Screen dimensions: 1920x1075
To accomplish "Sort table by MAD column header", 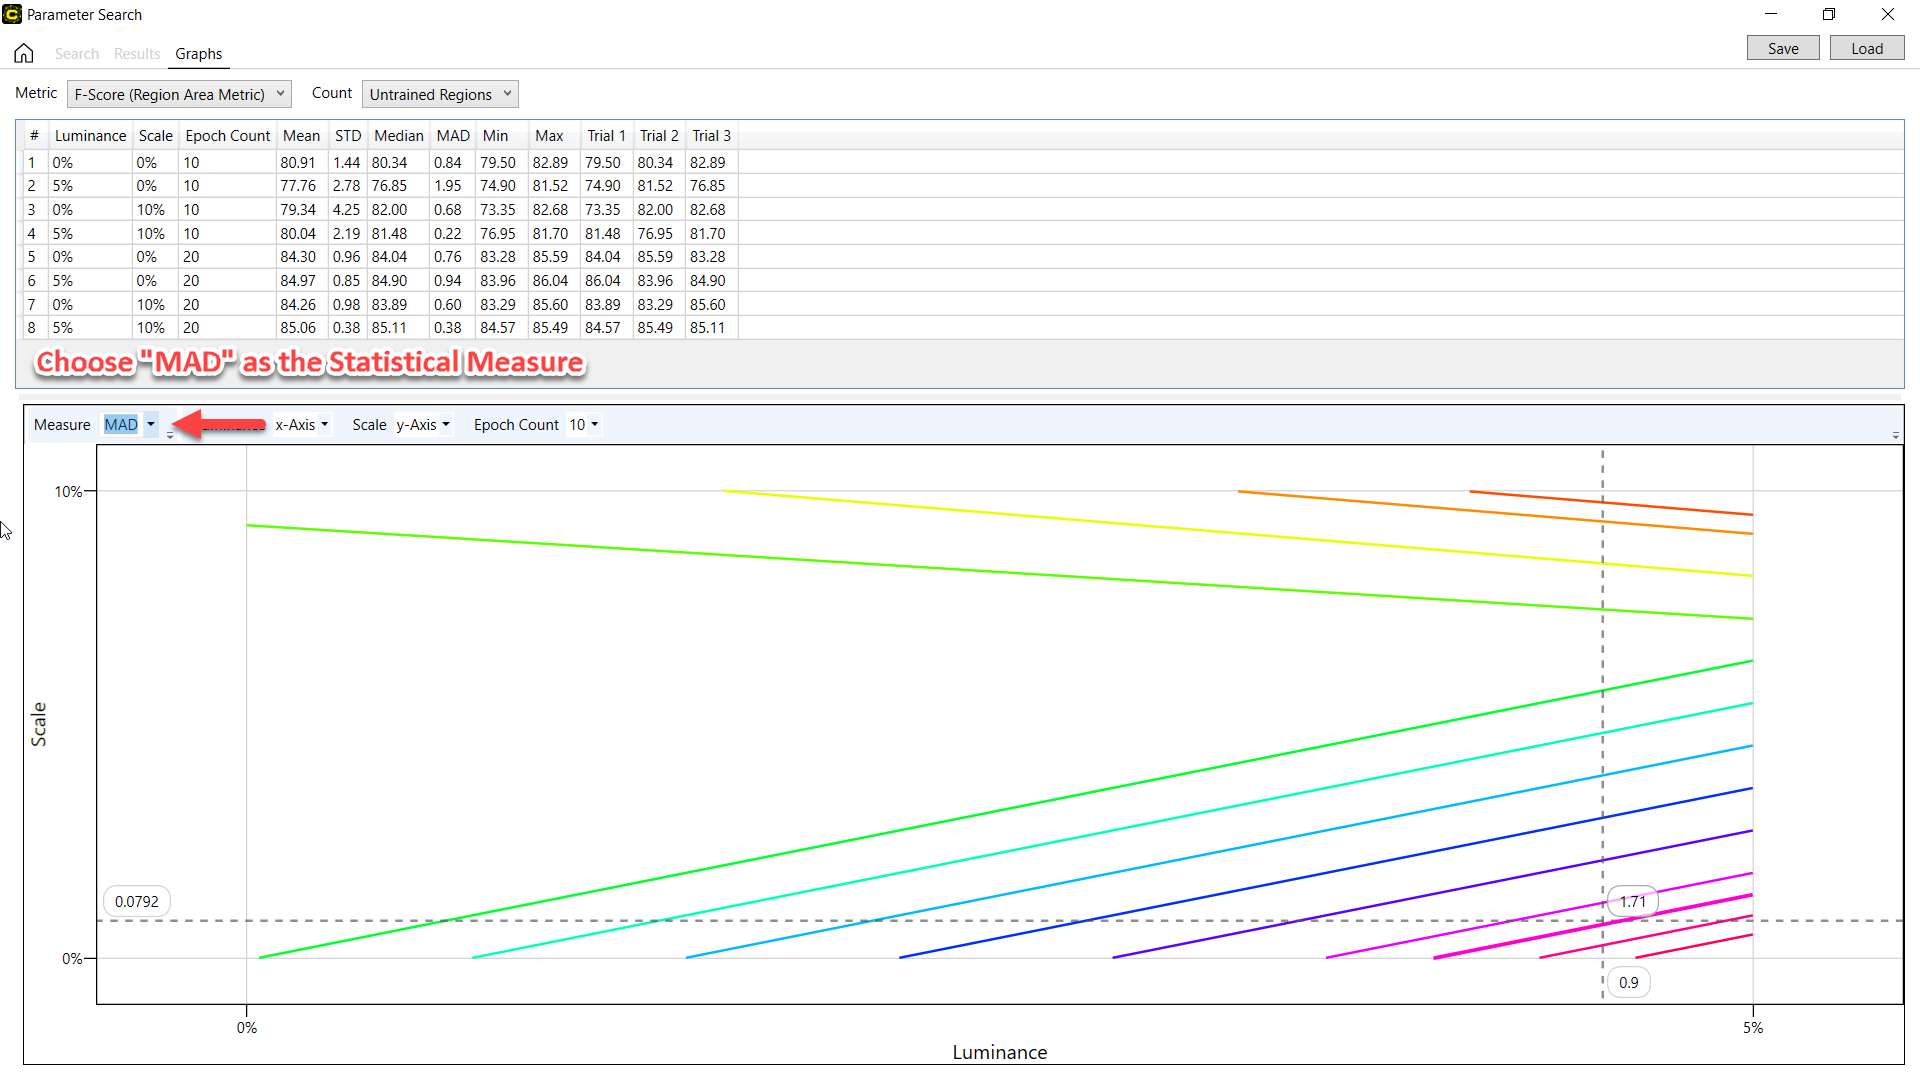I will click(x=452, y=136).
